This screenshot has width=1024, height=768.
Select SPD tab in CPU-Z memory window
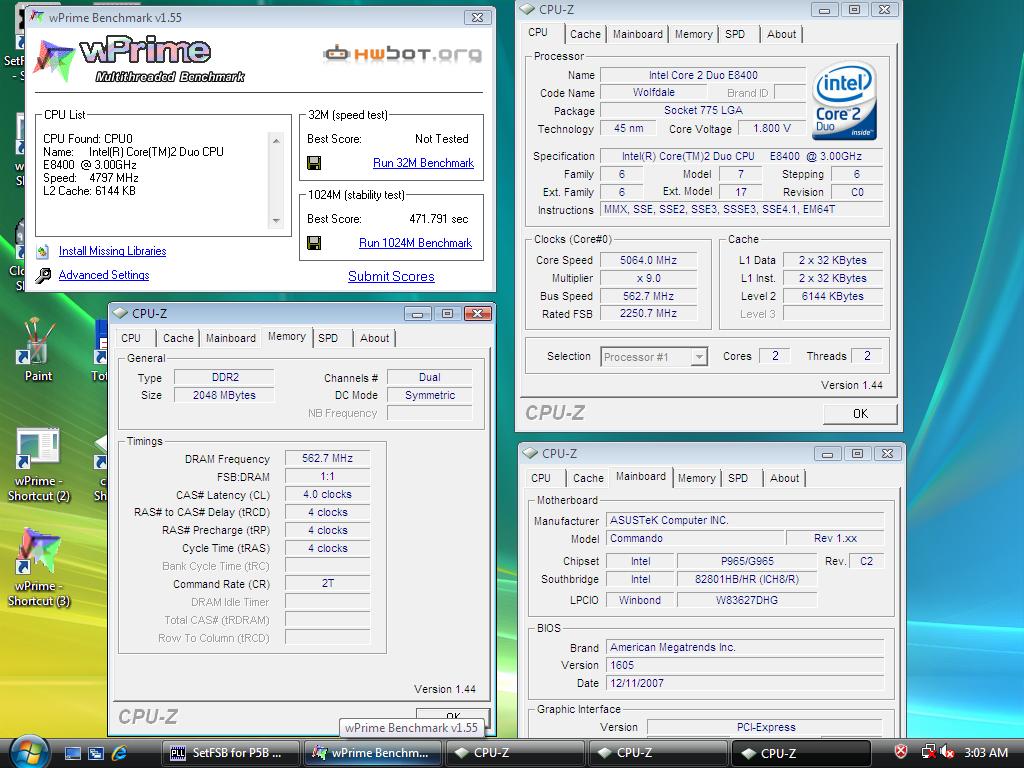click(328, 338)
